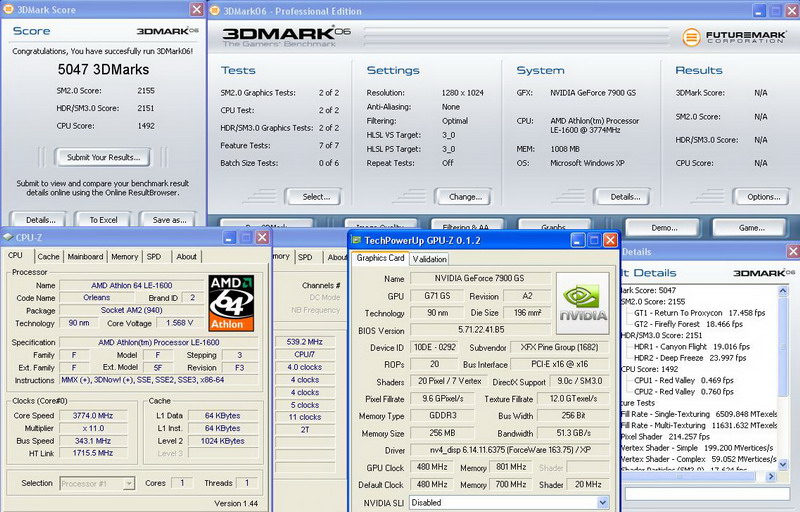Select the Graphics Card tab in GPU-Z
This screenshot has width=800, height=512.
pyautogui.click(x=380, y=258)
